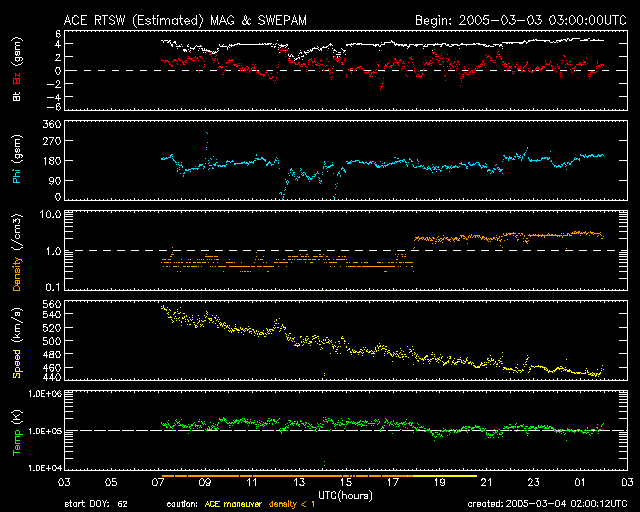Click the '17' hour label on the time axis
The height and width of the screenshot is (512, 640).
(393, 482)
